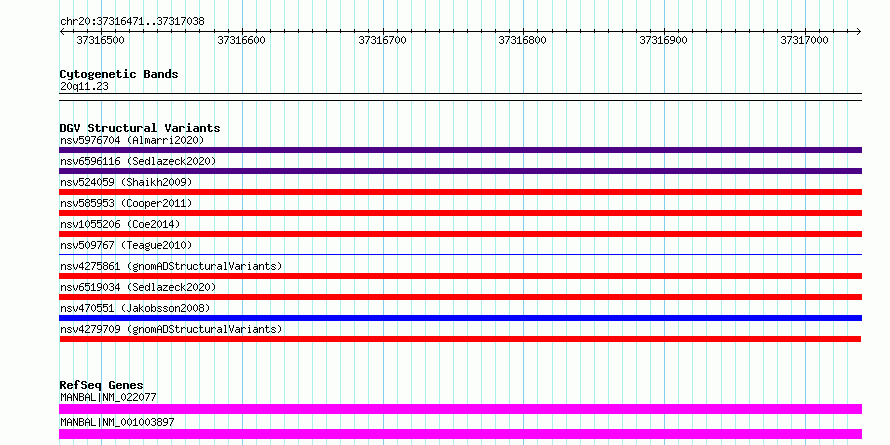The height and width of the screenshot is (445, 890).
Task: Select the nsv1055206 (Coe2014) red bar
Action: 460,234
